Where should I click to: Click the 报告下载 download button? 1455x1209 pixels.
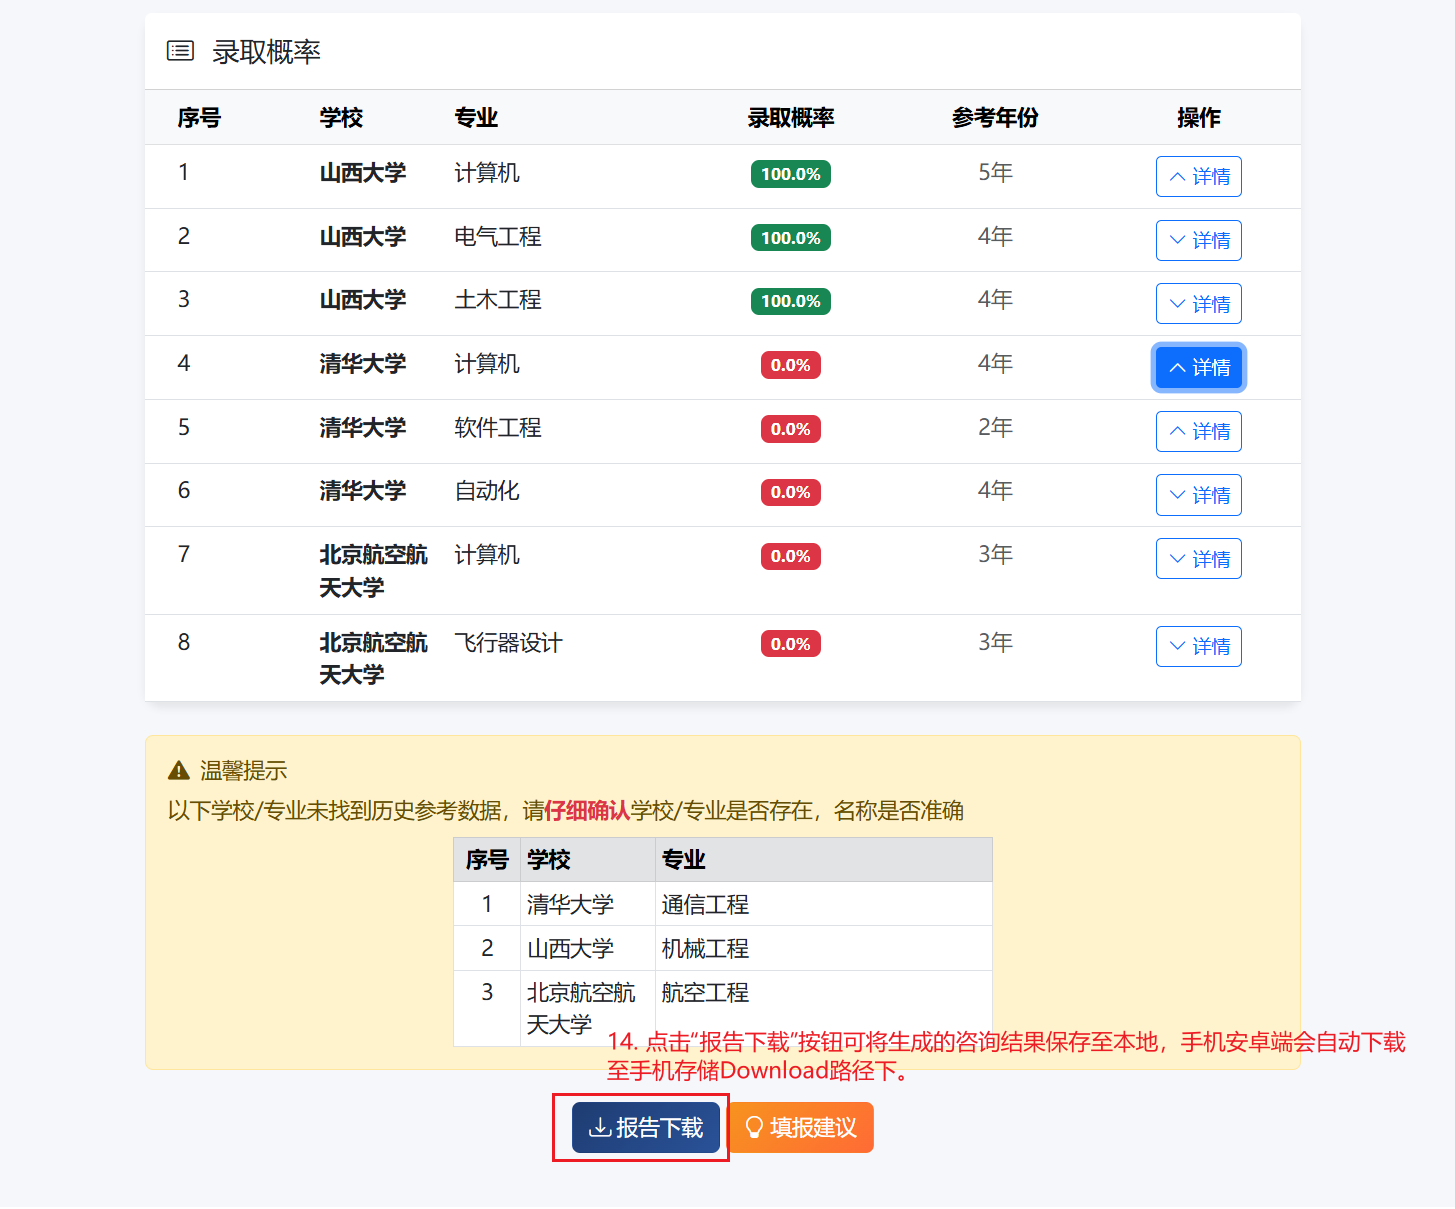(646, 1128)
